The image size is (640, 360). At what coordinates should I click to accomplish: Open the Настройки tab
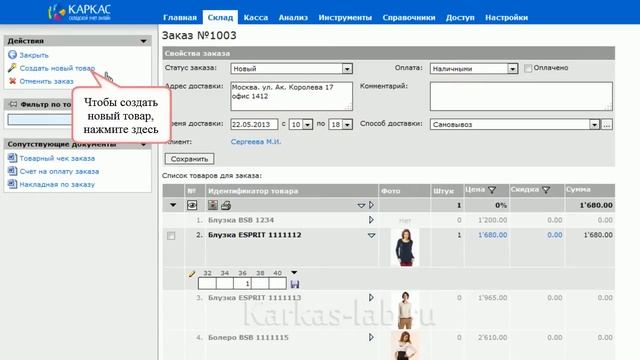[x=507, y=18]
